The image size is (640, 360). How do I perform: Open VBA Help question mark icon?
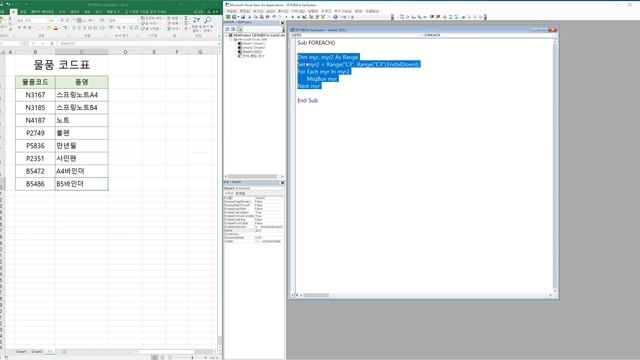(x=336, y=17)
